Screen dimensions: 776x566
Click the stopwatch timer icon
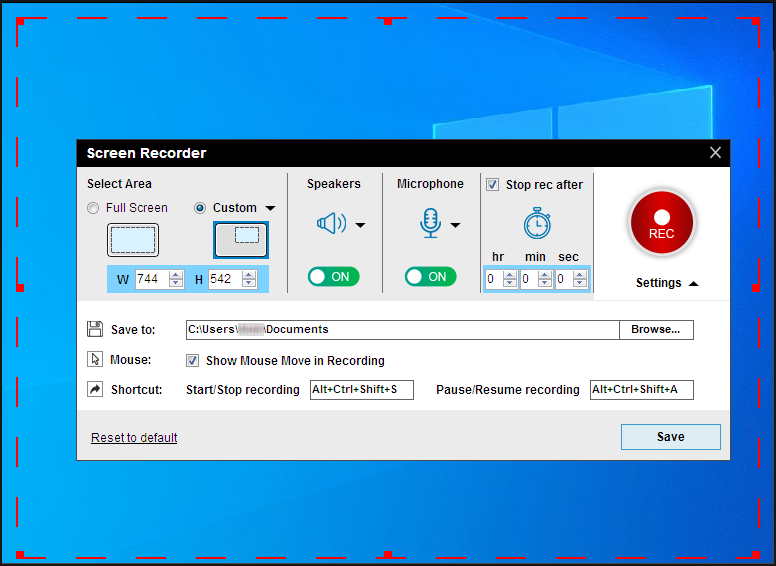(x=537, y=223)
